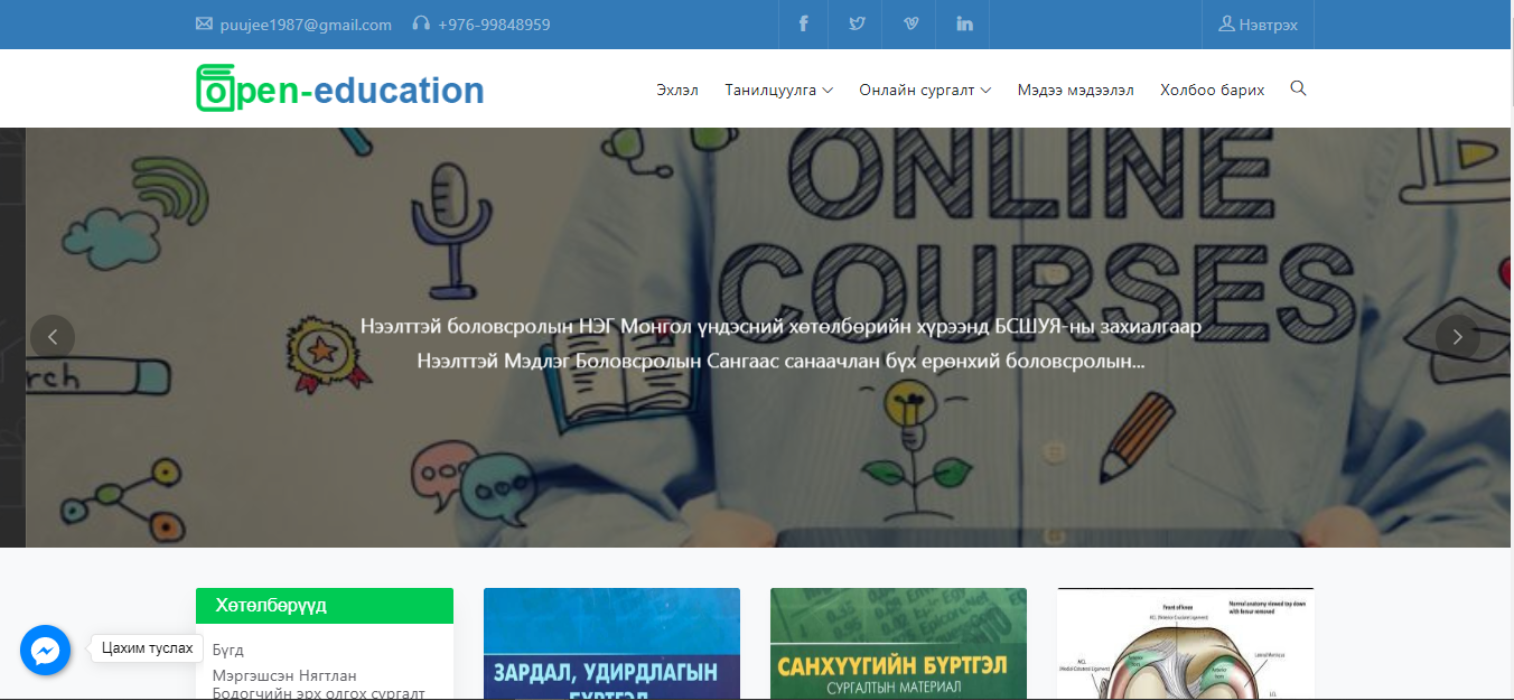Click the +976-99848959 phone number
Image resolution: width=1514 pixels, height=700 pixels.
pos(494,24)
